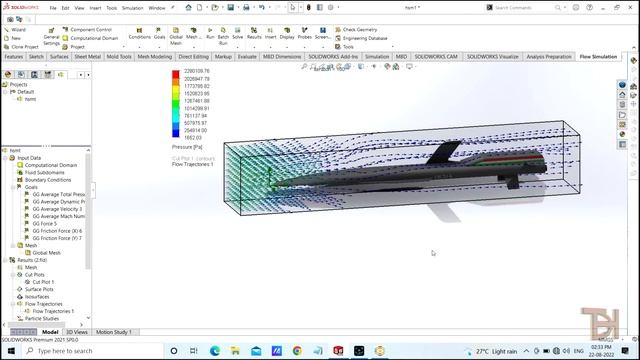The height and width of the screenshot is (360, 640).
Task: Open the Simulation menu
Action: point(133,8)
